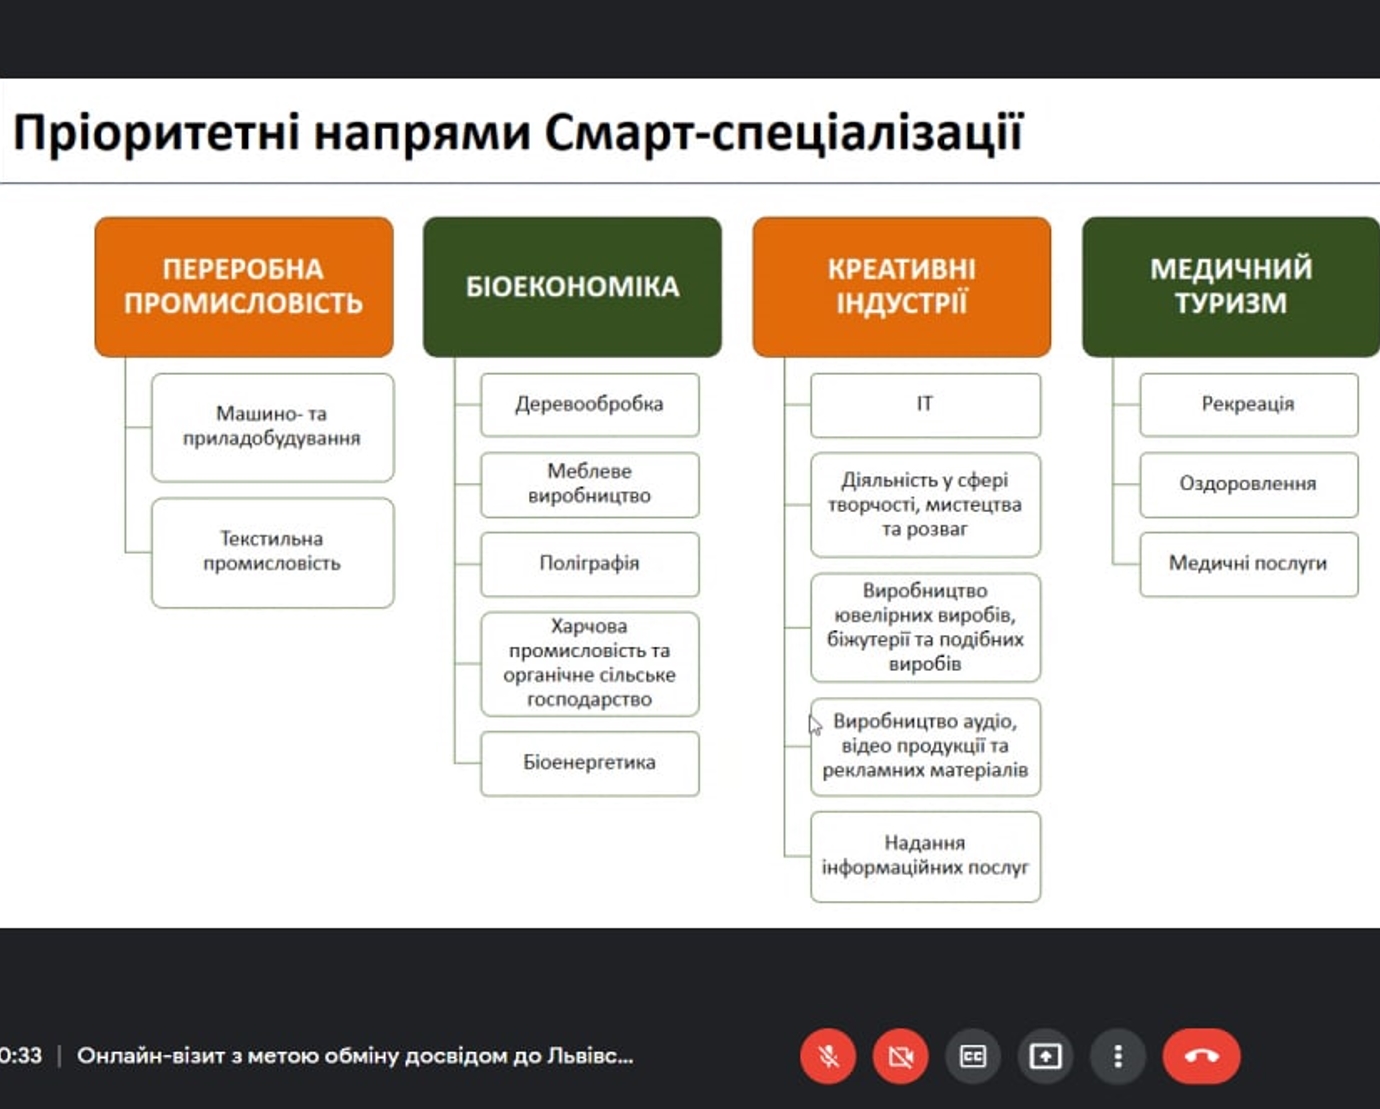The width and height of the screenshot is (1380, 1109).
Task: Click the slide title 'Пріоритетні напрями Смарт-спеціалізації'
Action: tap(518, 132)
